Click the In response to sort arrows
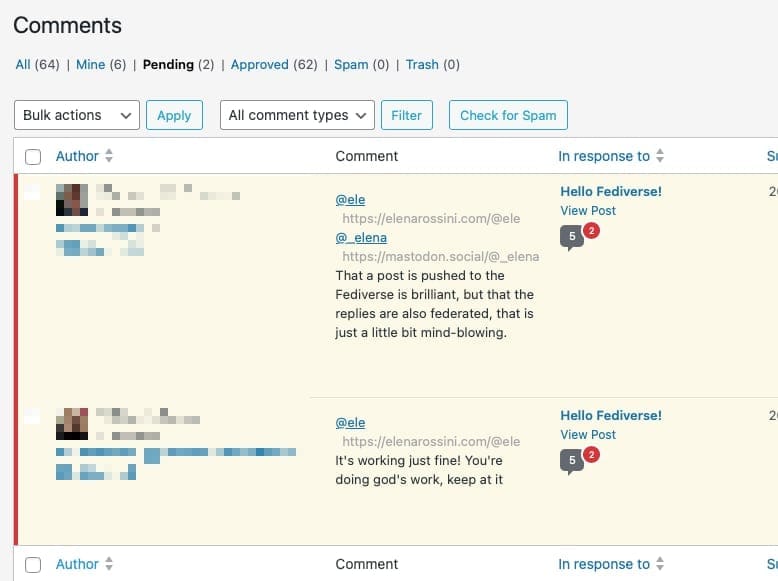Screen dimensions: 778x581 (x=660, y=156)
